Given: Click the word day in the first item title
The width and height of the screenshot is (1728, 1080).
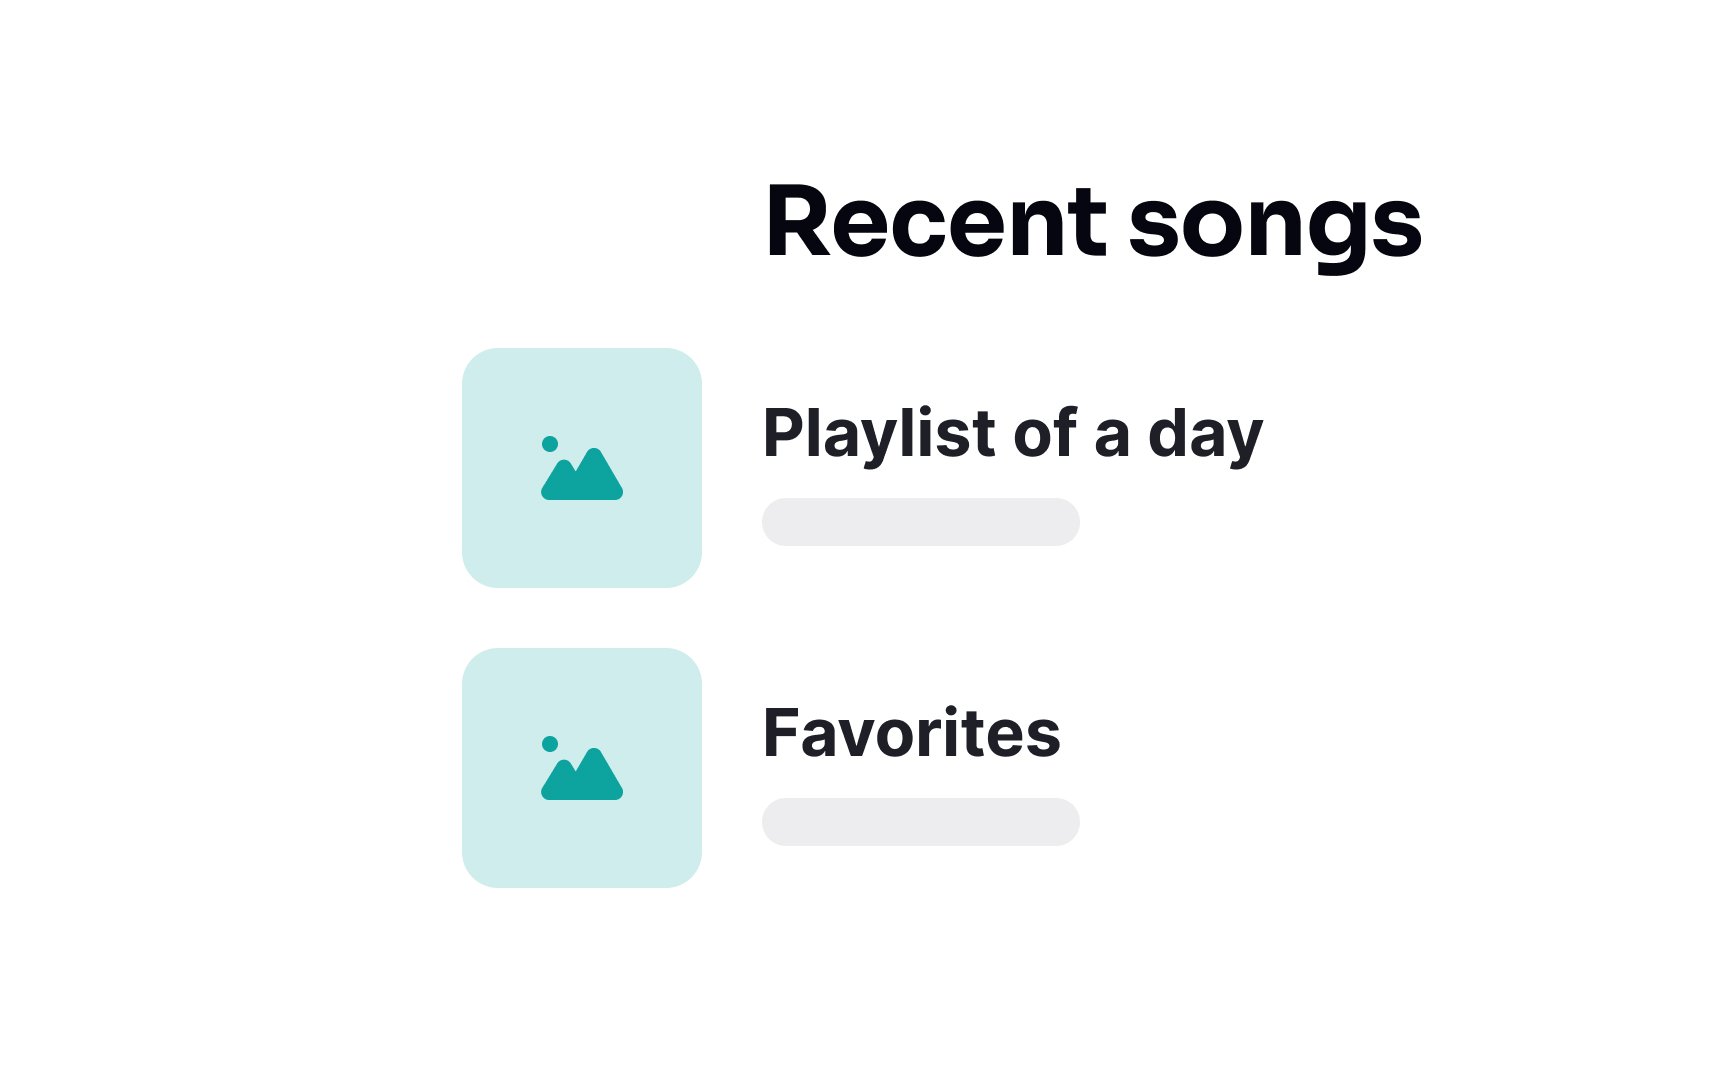Looking at the screenshot, I should click(1206, 437).
